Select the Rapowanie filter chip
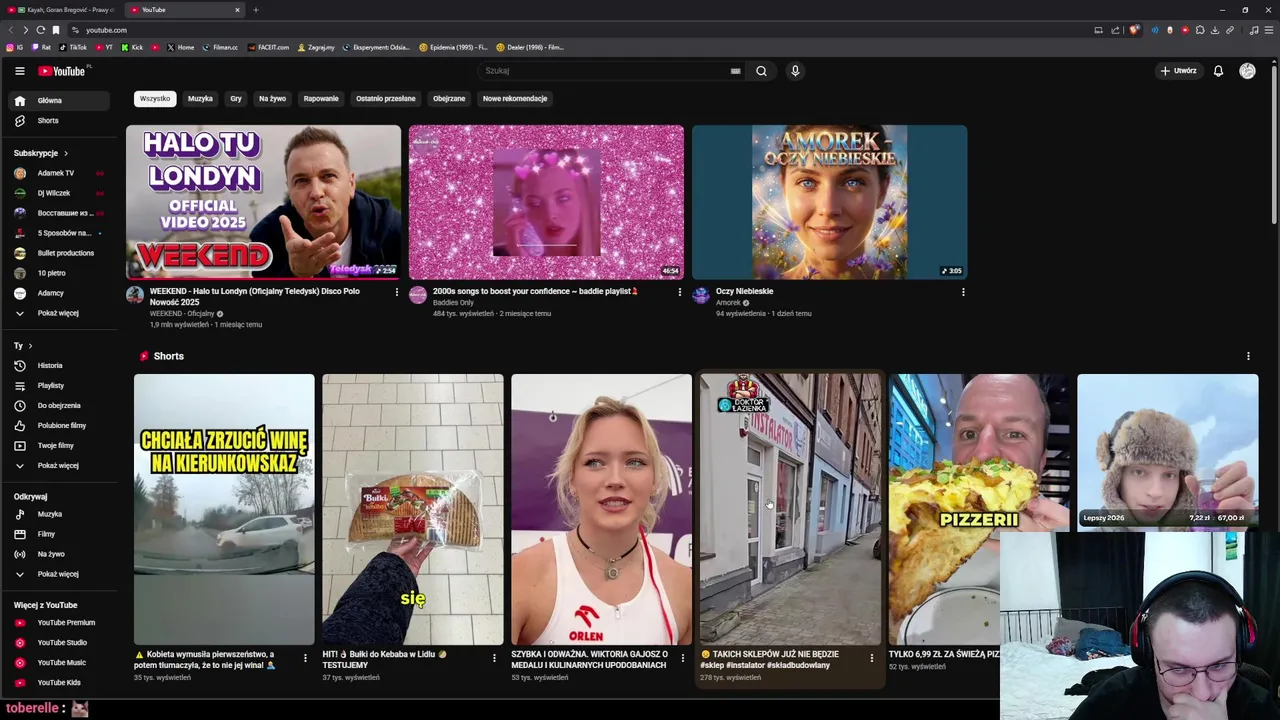The height and width of the screenshot is (720, 1280). point(321,99)
